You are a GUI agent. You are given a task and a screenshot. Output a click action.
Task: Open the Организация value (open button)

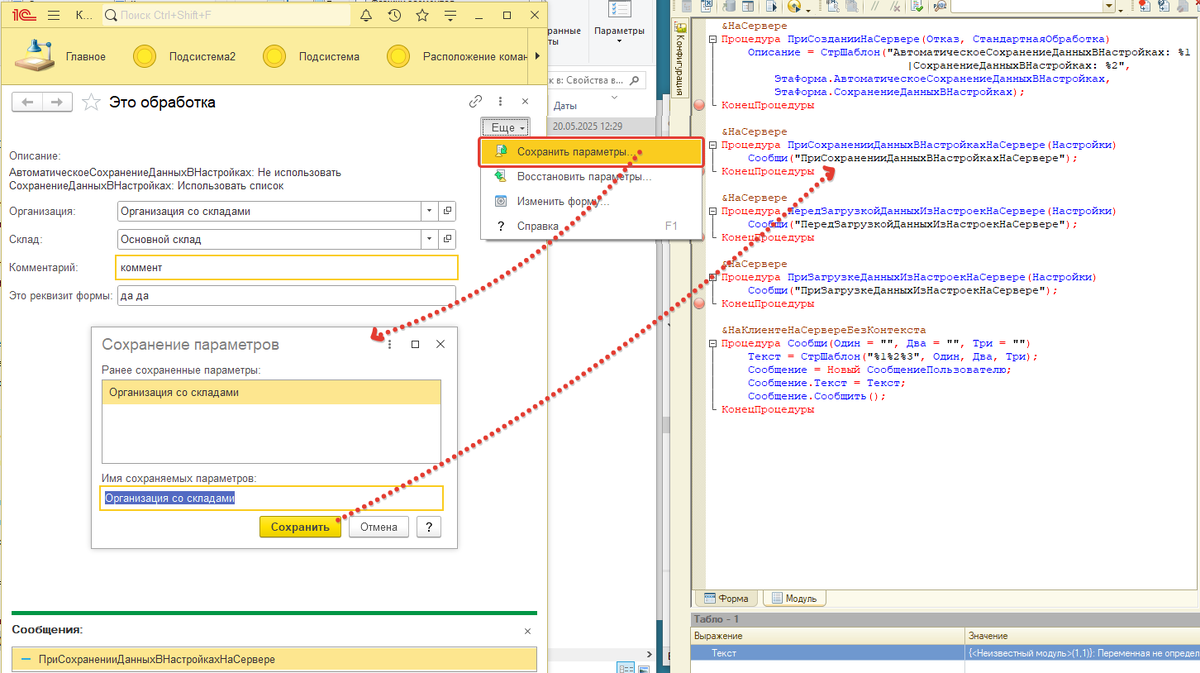pos(447,211)
